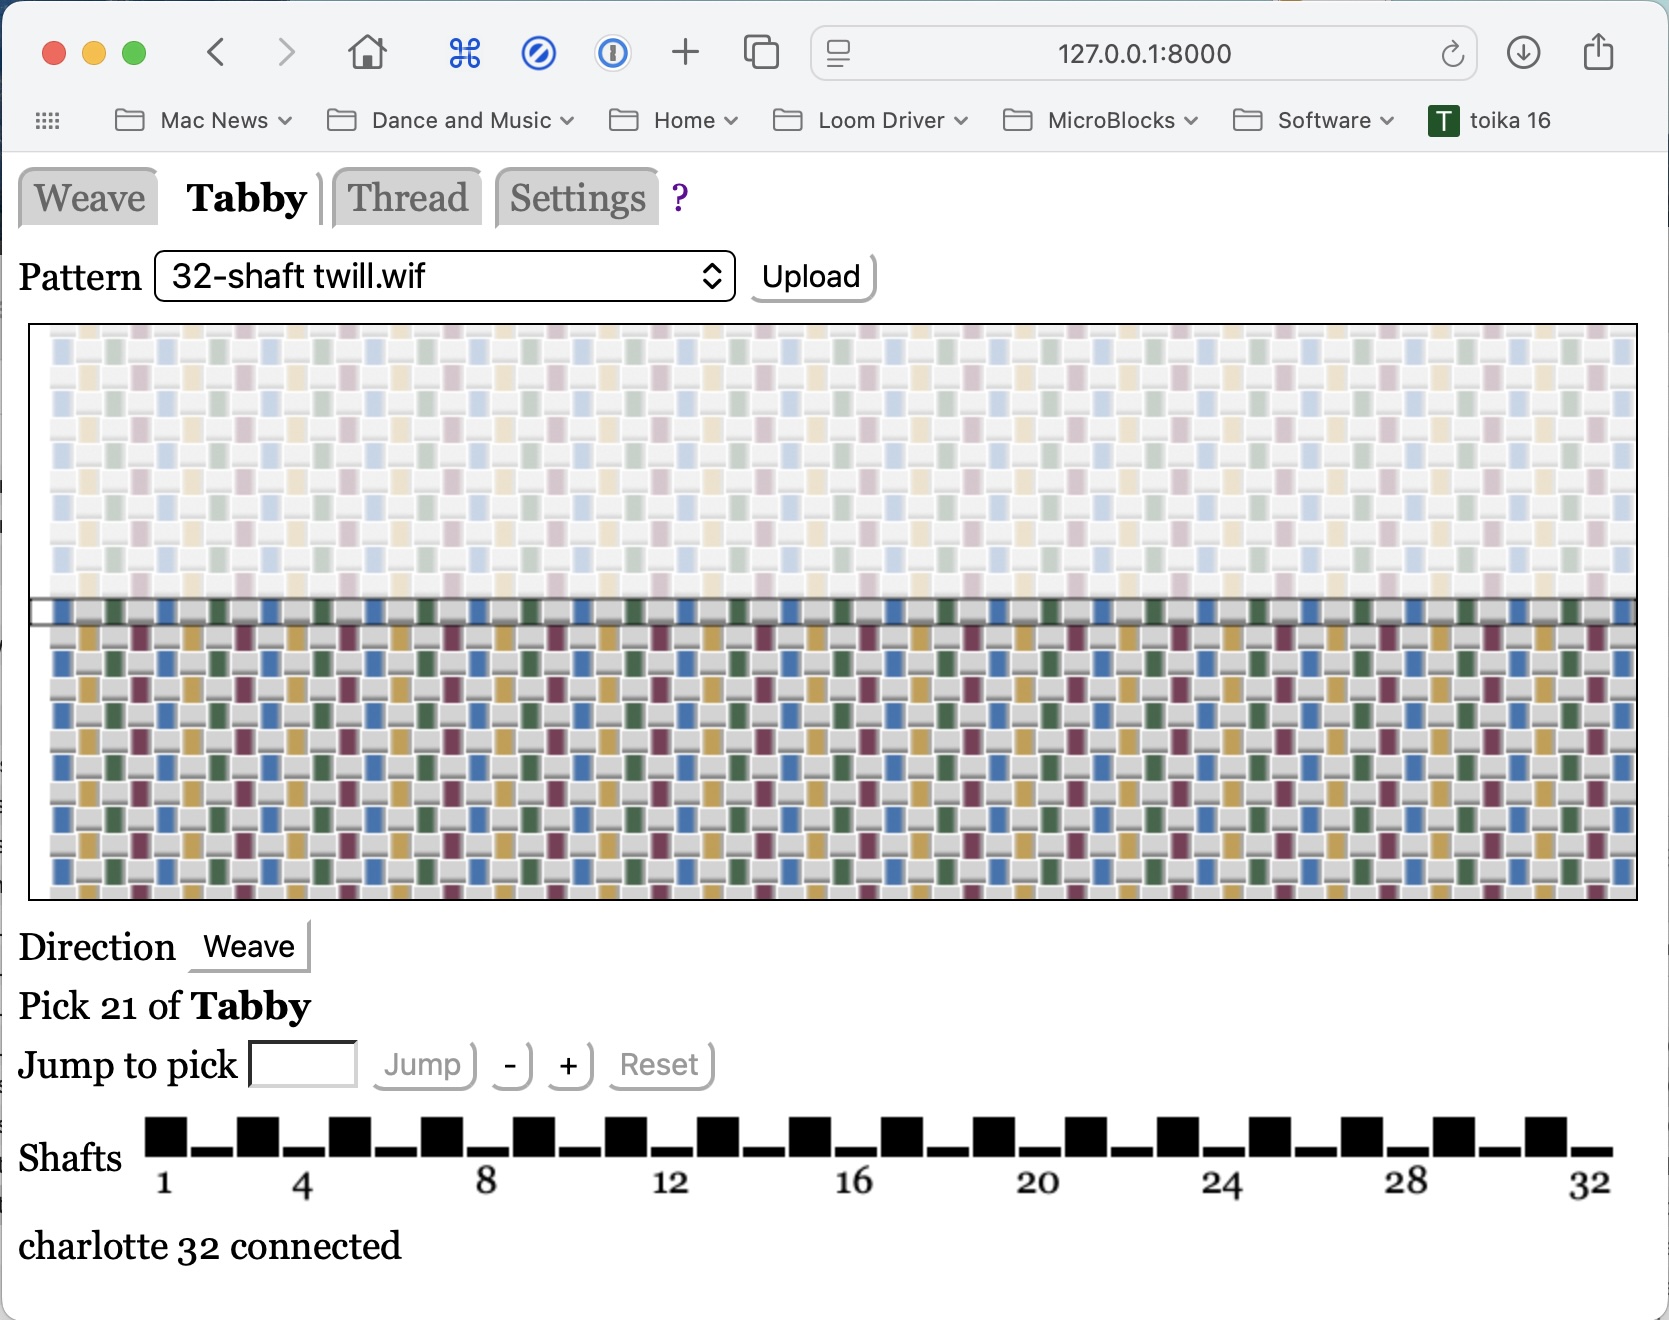Show tab overview icon
The image size is (1669, 1320).
point(761,52)
